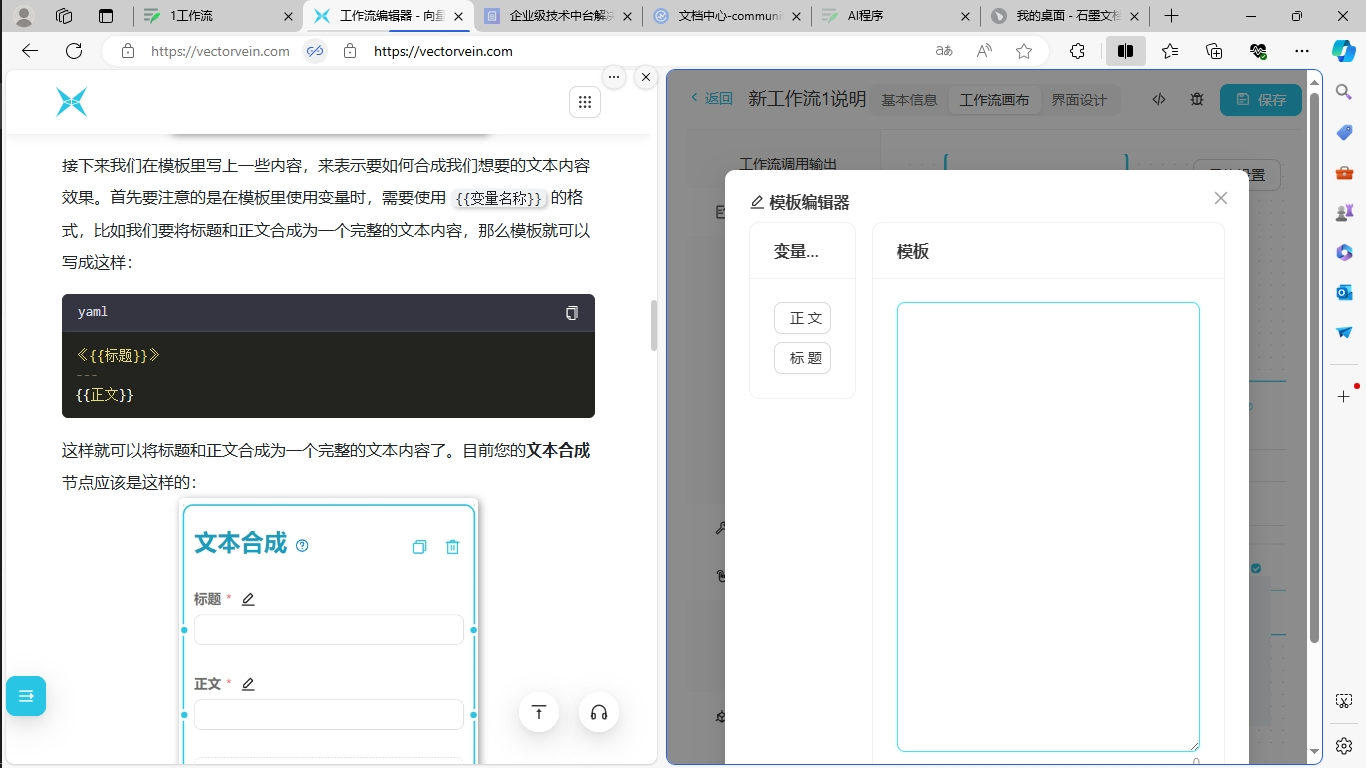Click the right pane address bar URL
1366x768 pixels.
[443, 51]
